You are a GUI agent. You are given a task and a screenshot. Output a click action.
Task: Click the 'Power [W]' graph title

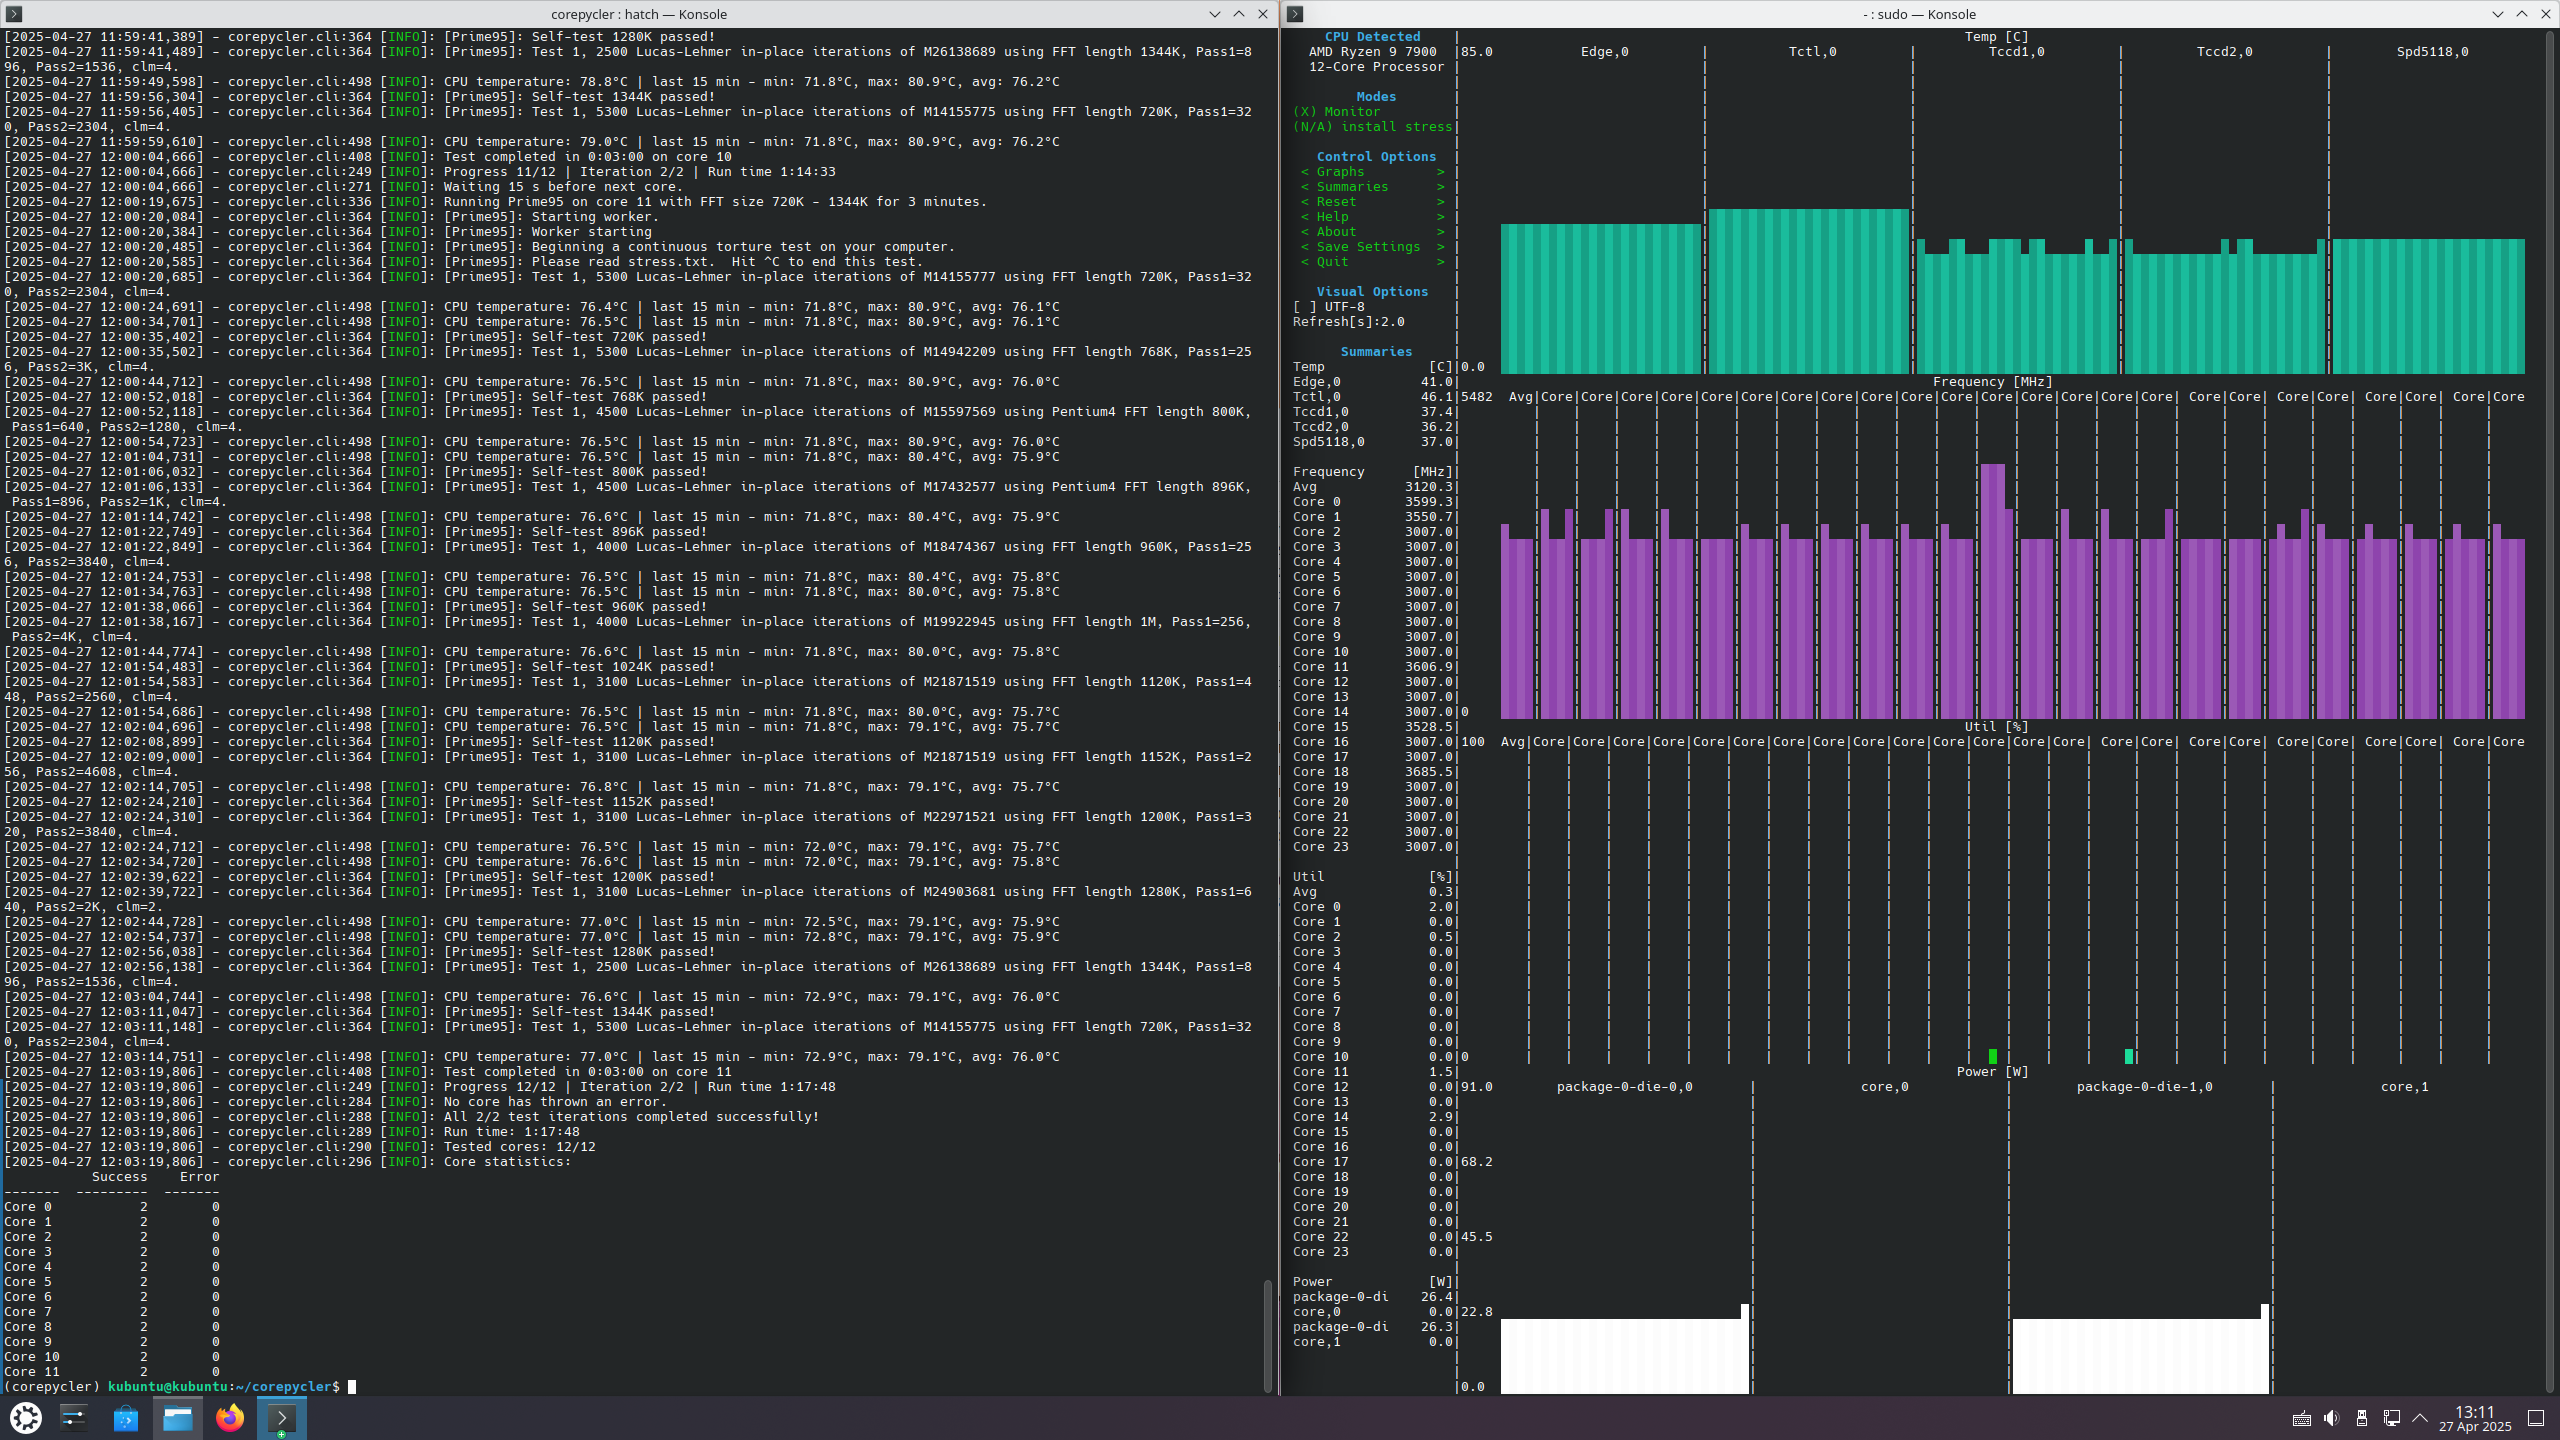tap(1992, 1072)
